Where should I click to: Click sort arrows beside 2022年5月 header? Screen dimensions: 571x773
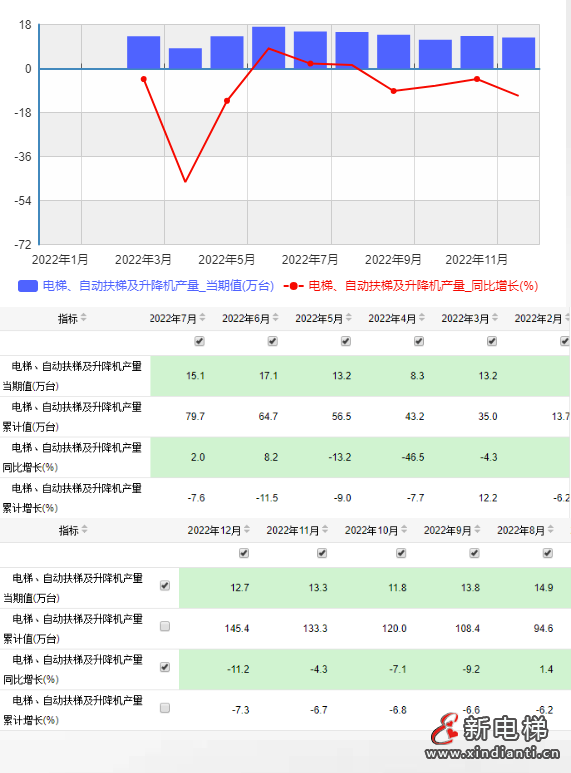[x=349, y=318]
